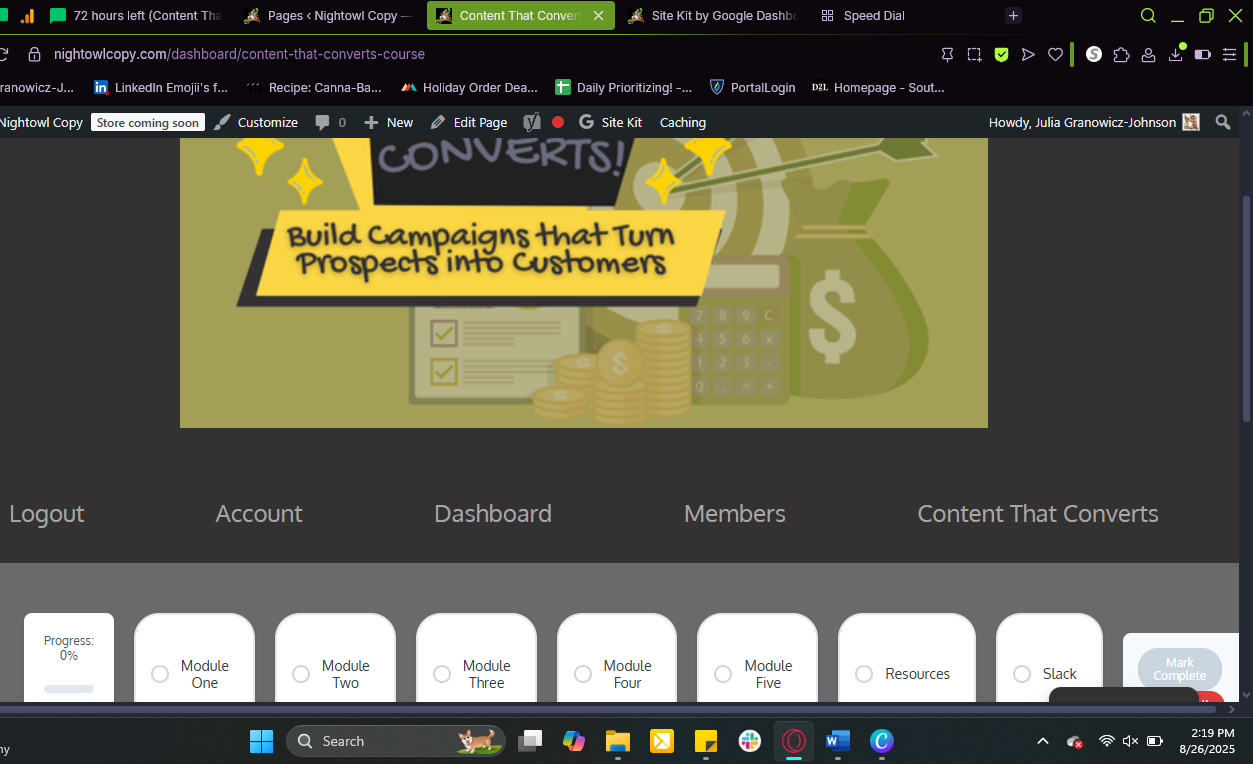Select the Module One radio button

click(x=160, y=674)
